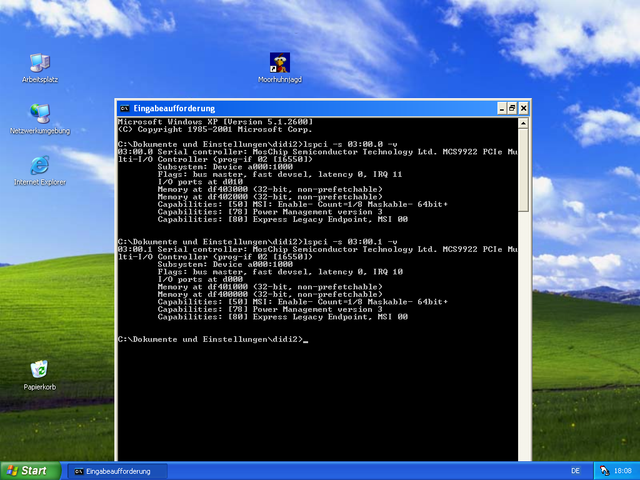
Task: Select the Netzwerkumgebung desktop icon
Action: click(40, 119)
